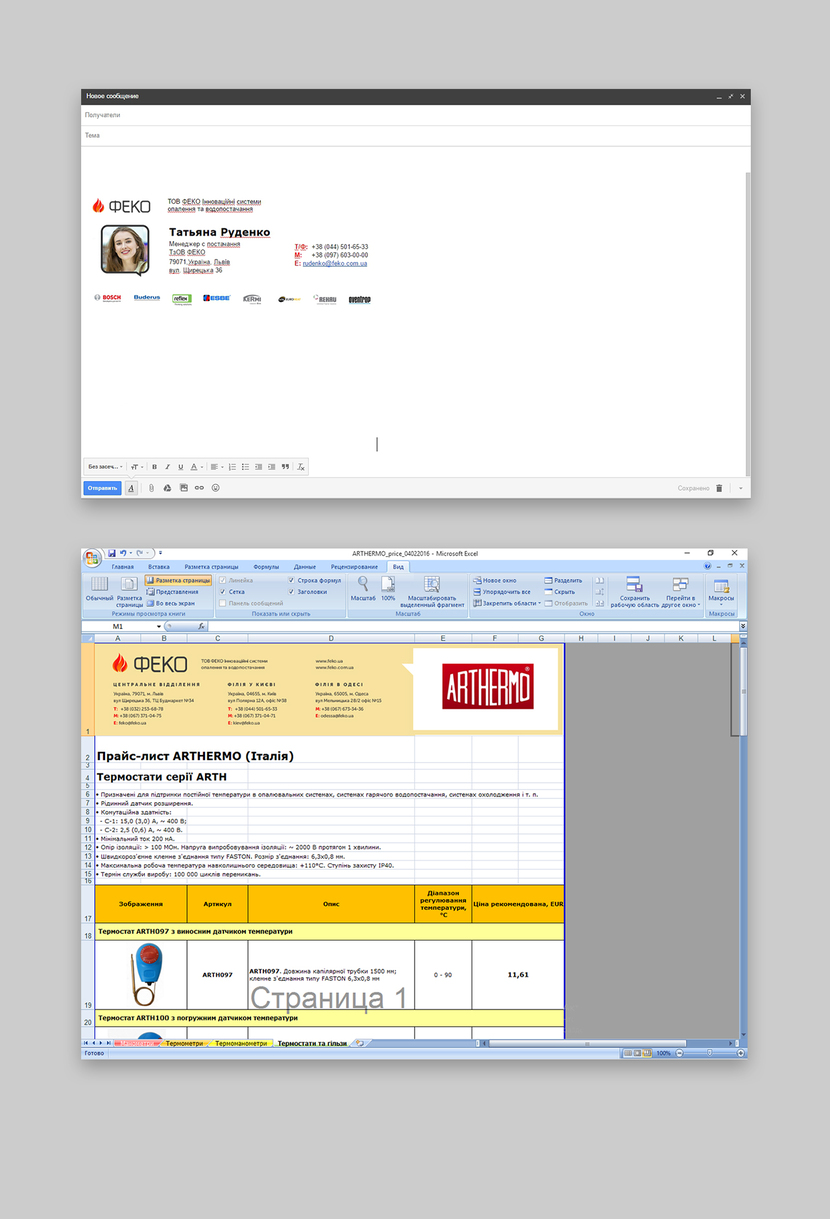This screenshot has width=830, height=1219.
Task: Switch to the Термоманометри sheet tab
Action: point(242,1043)
